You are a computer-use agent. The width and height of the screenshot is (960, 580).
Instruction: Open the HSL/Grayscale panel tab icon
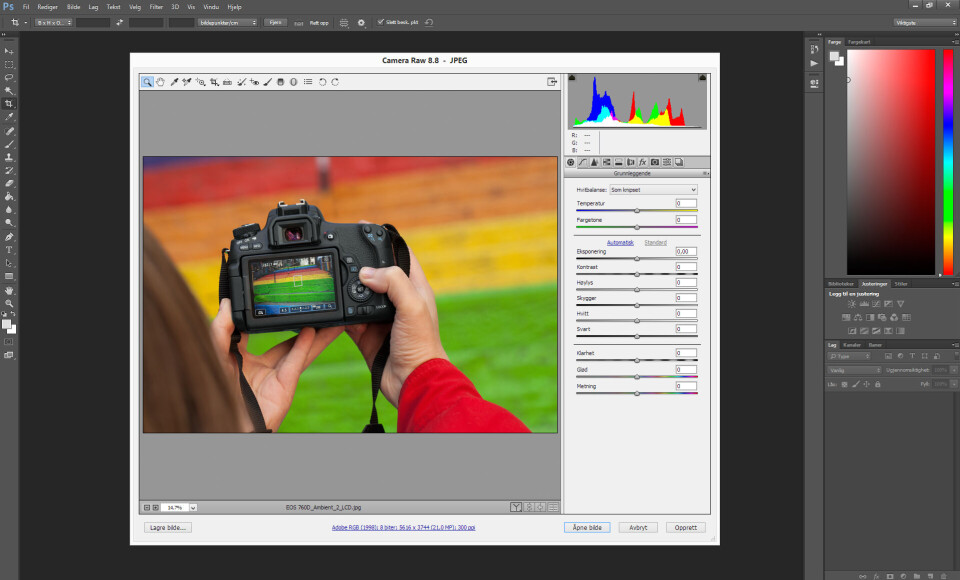[606, 162]
